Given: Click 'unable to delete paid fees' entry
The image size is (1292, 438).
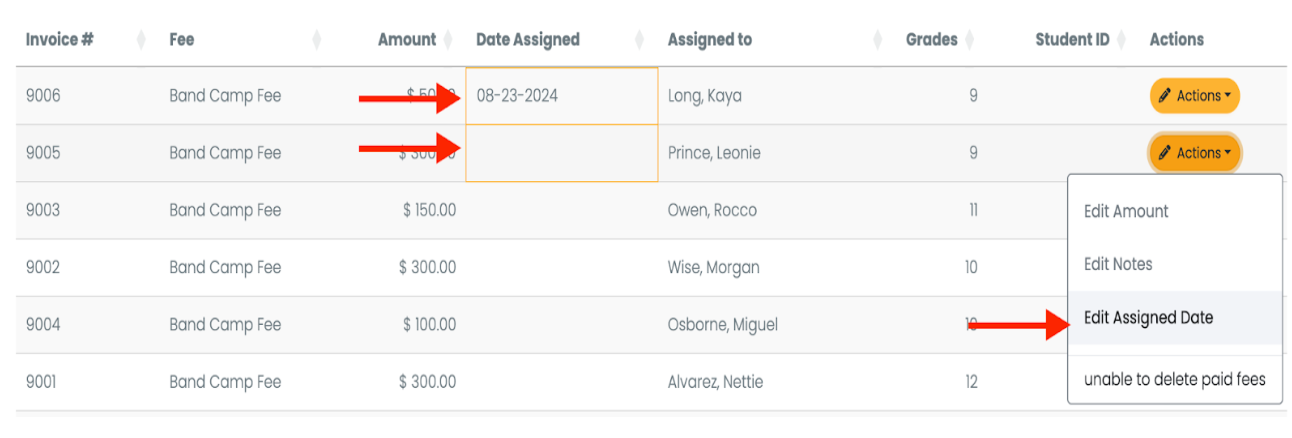Looking at the screenshot, I should [1175, 379].
